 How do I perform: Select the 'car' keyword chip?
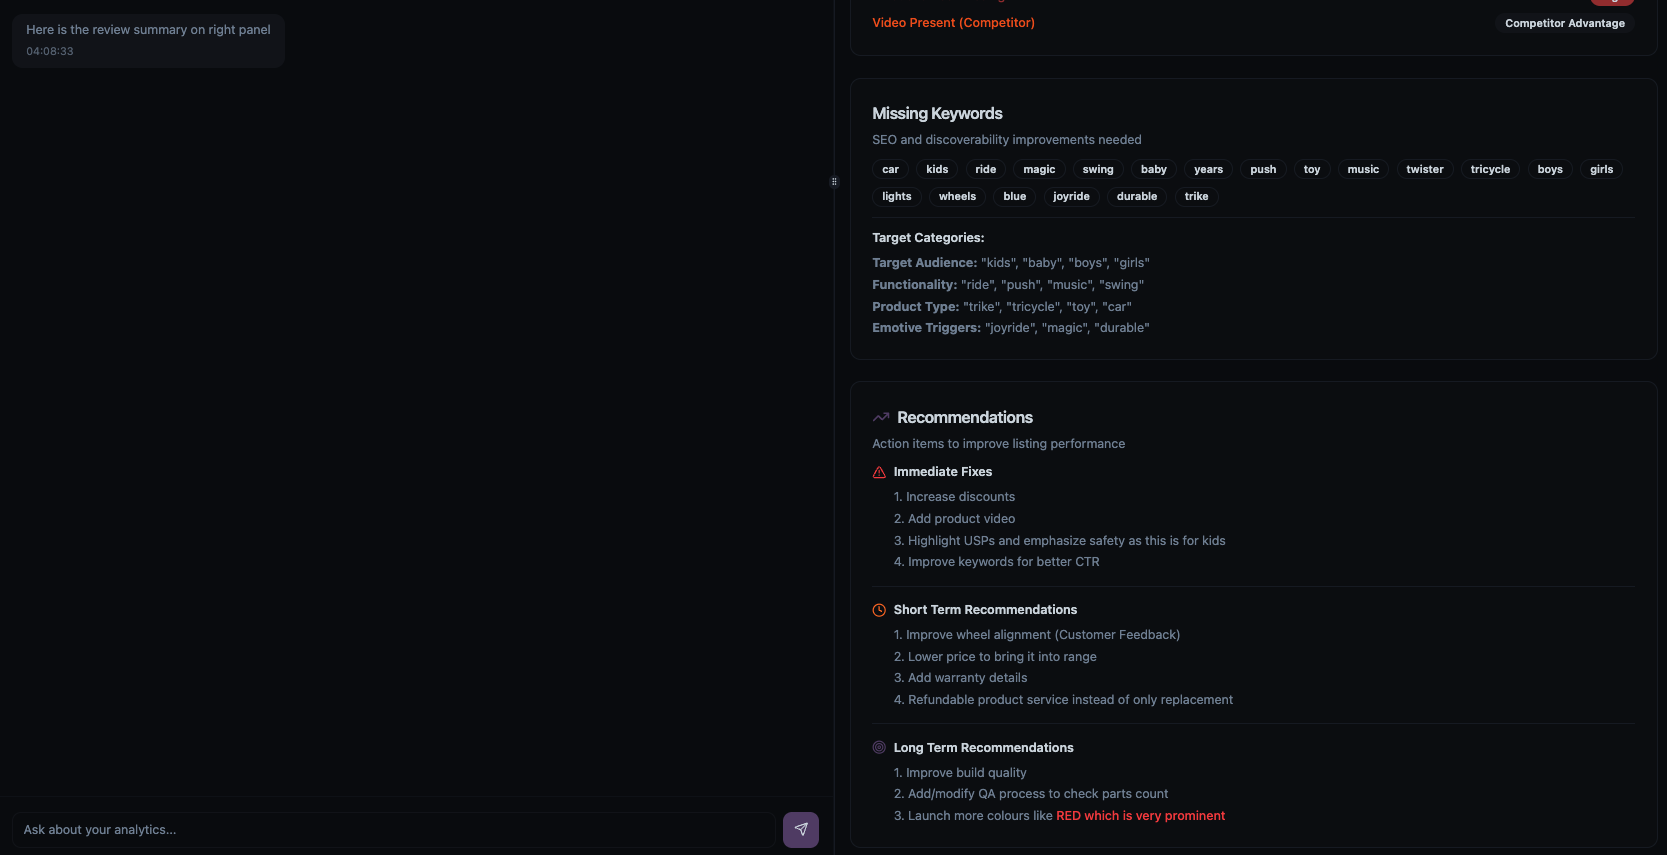890,169
